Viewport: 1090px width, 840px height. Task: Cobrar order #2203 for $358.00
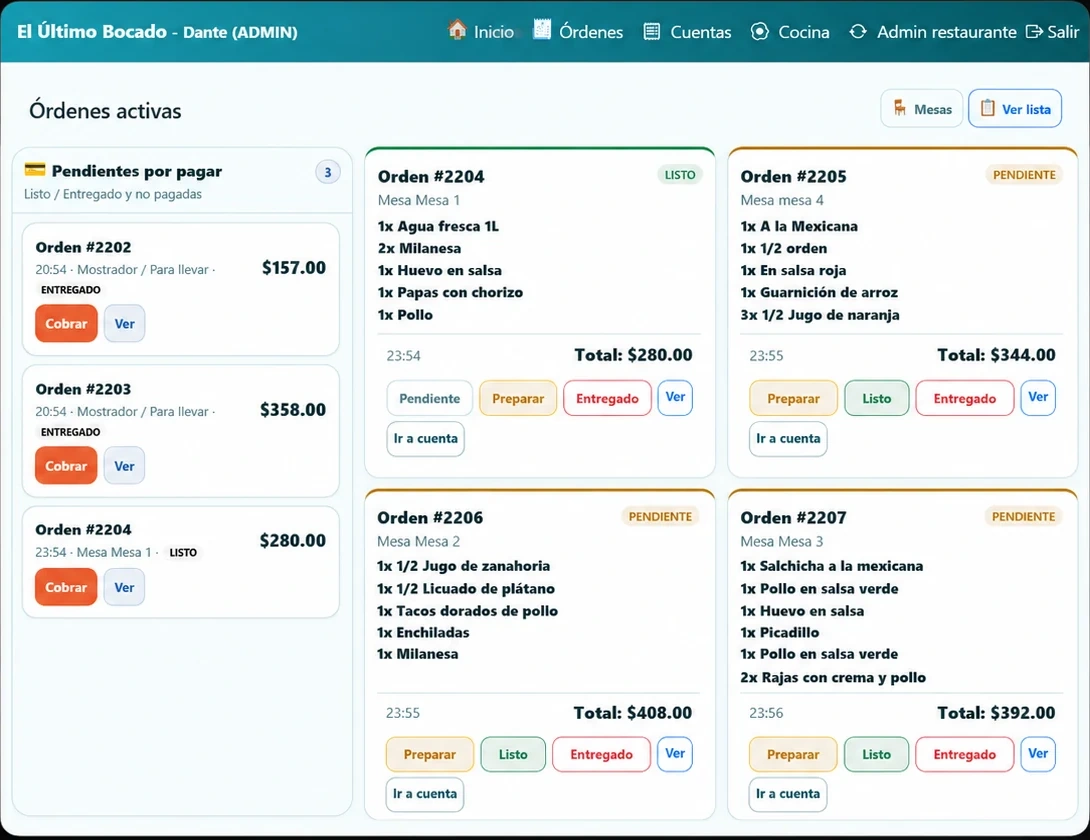coord(66,466)
